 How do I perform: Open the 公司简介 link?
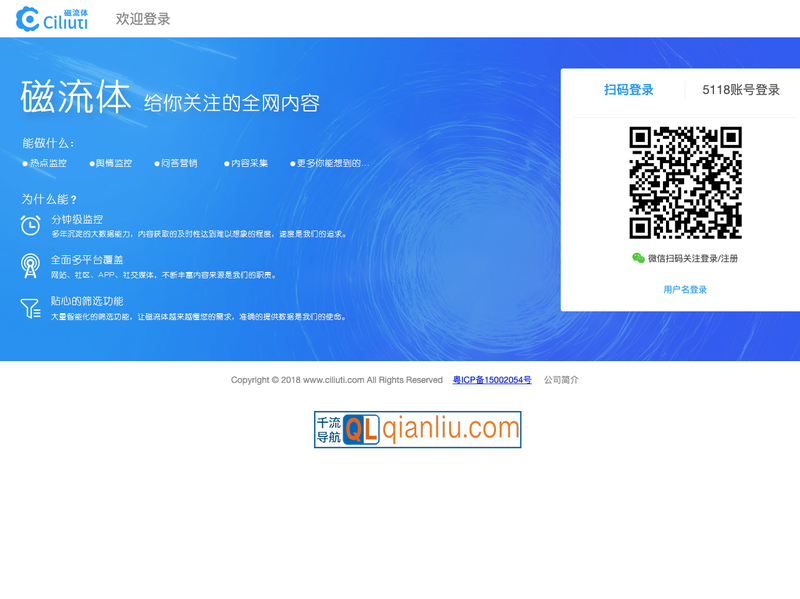pos(561,380)
